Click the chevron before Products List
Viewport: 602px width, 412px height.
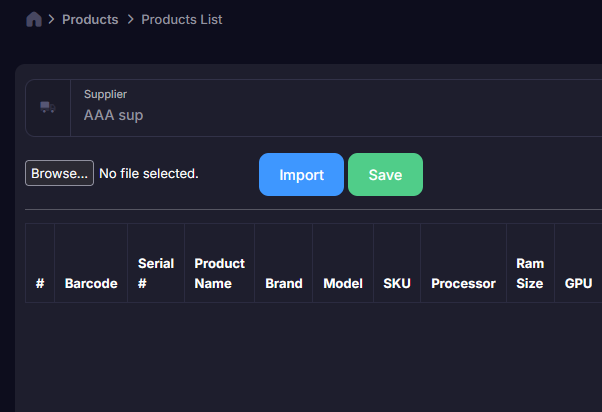[130, 19]
